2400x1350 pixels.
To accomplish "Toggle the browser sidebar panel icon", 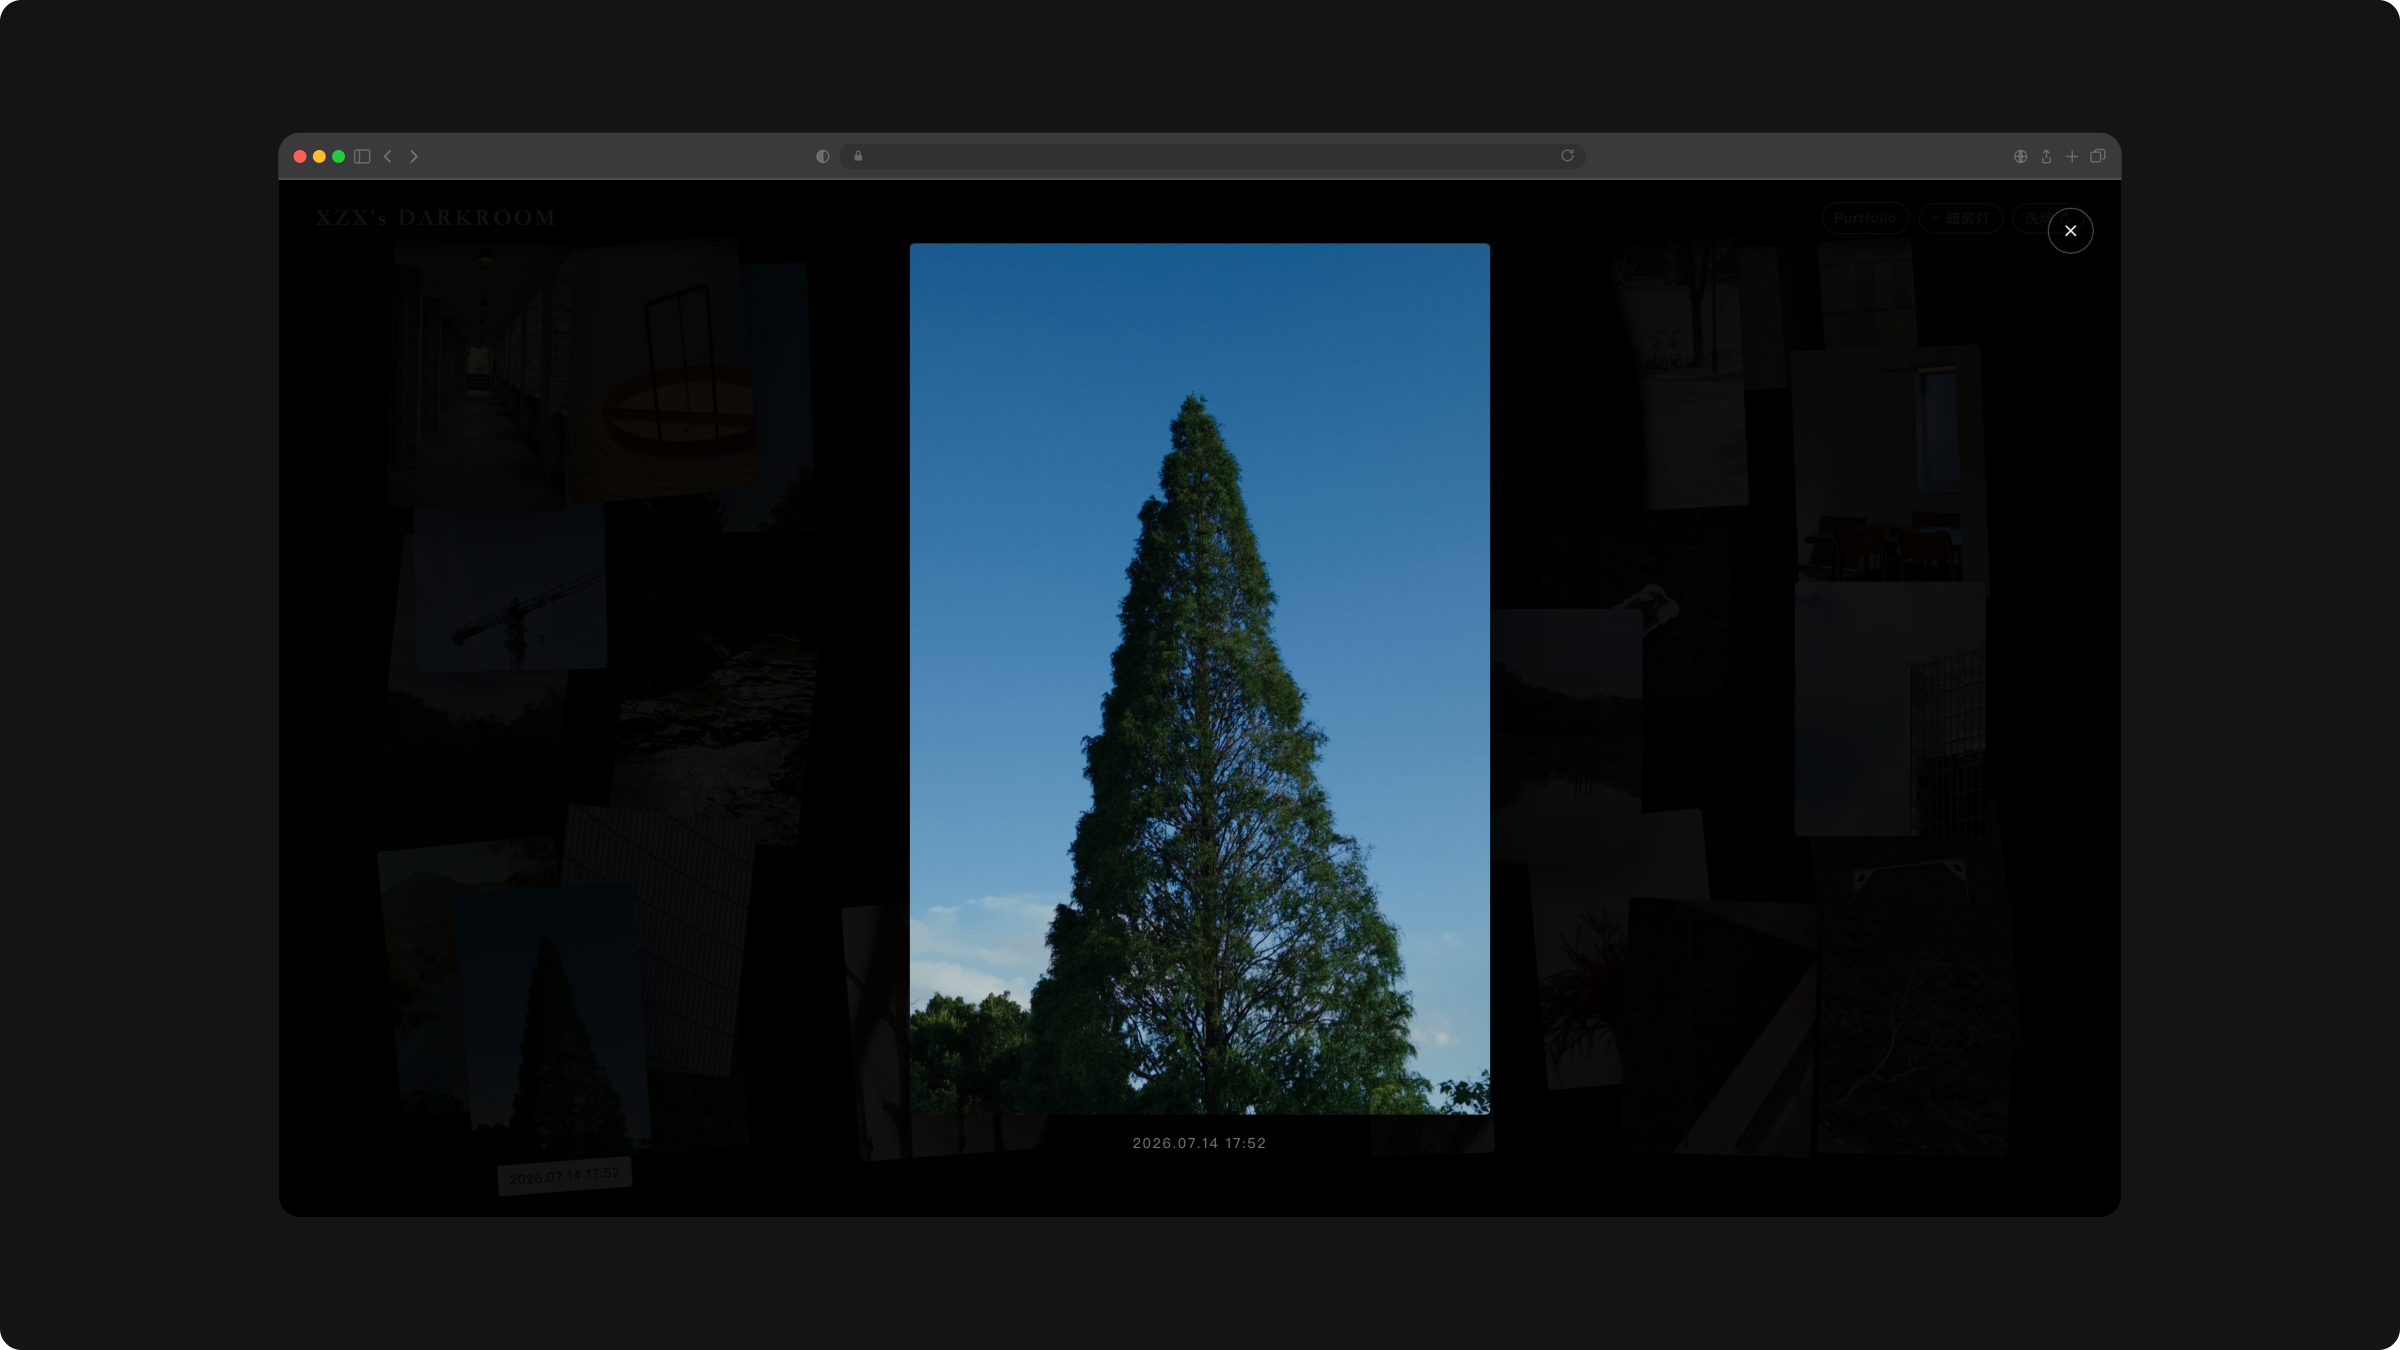I will [x=362, y=156].
